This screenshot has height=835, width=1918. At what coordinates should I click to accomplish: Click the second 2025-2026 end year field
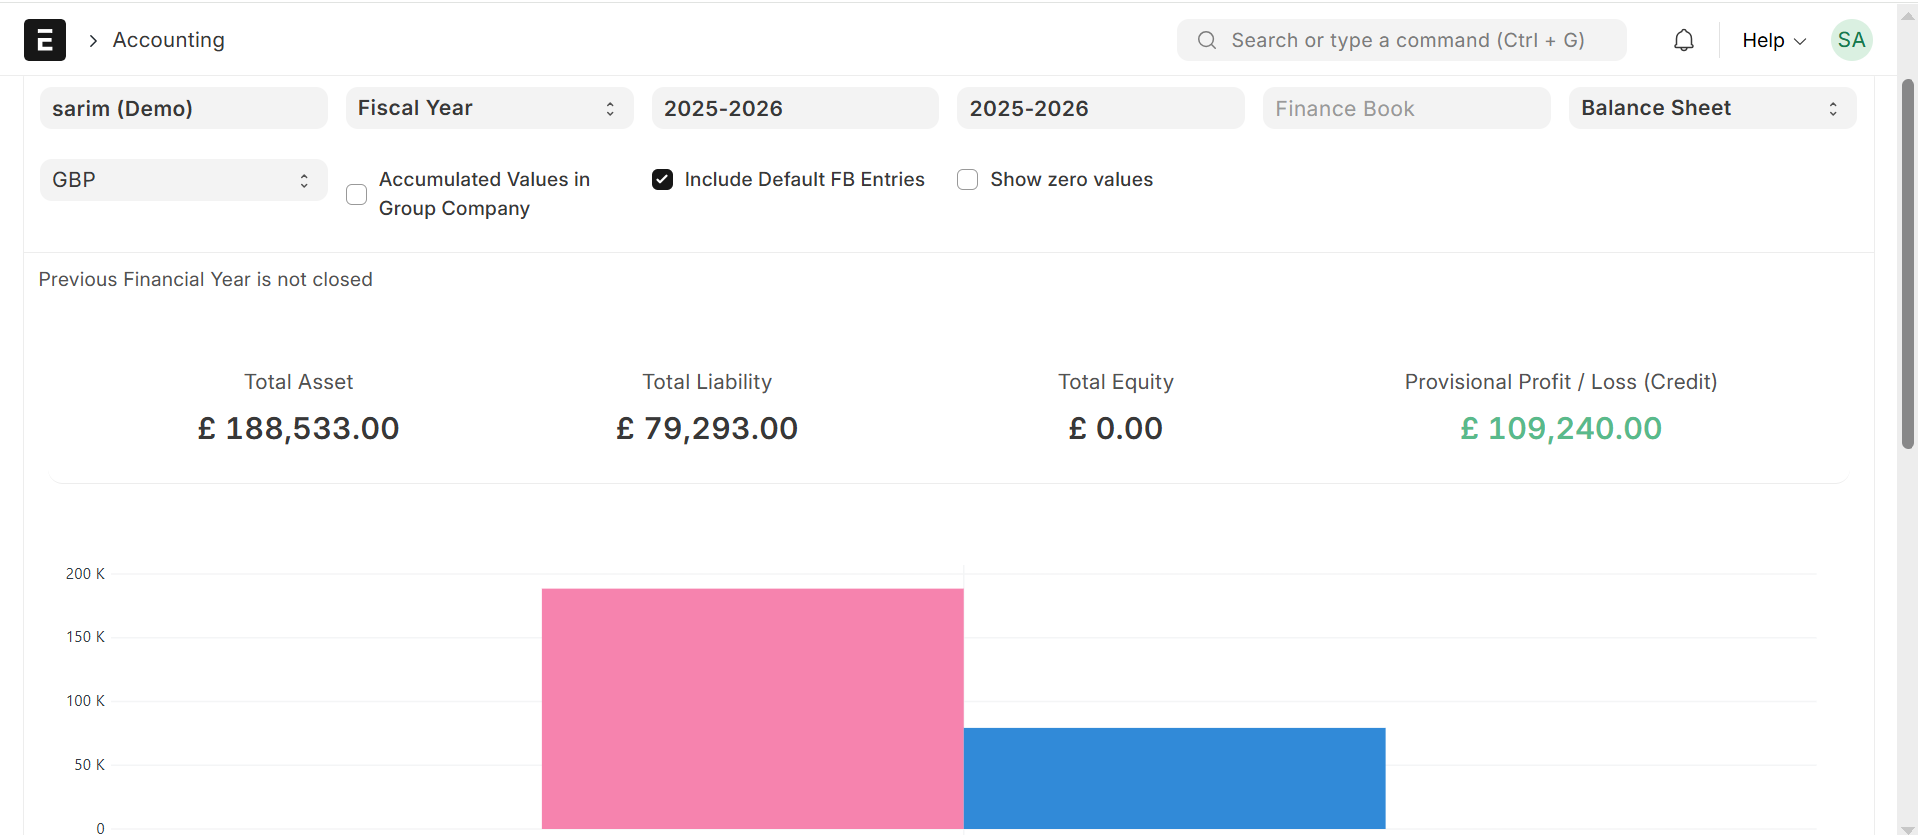point(1100,108)
